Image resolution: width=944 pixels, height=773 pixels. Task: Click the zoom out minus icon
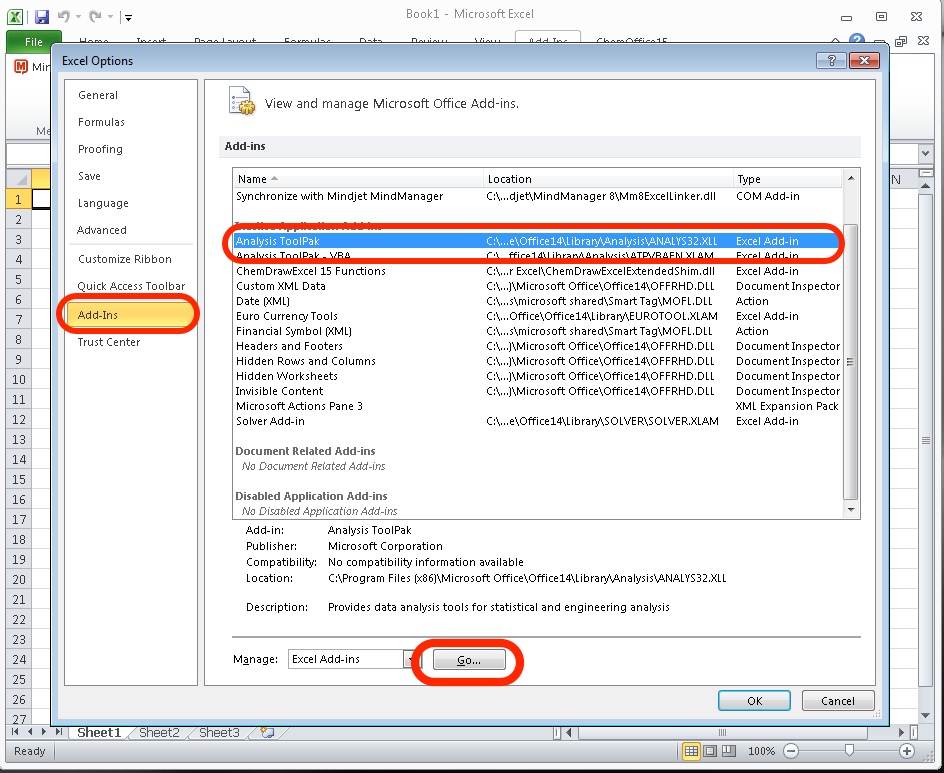click(790, 751)
